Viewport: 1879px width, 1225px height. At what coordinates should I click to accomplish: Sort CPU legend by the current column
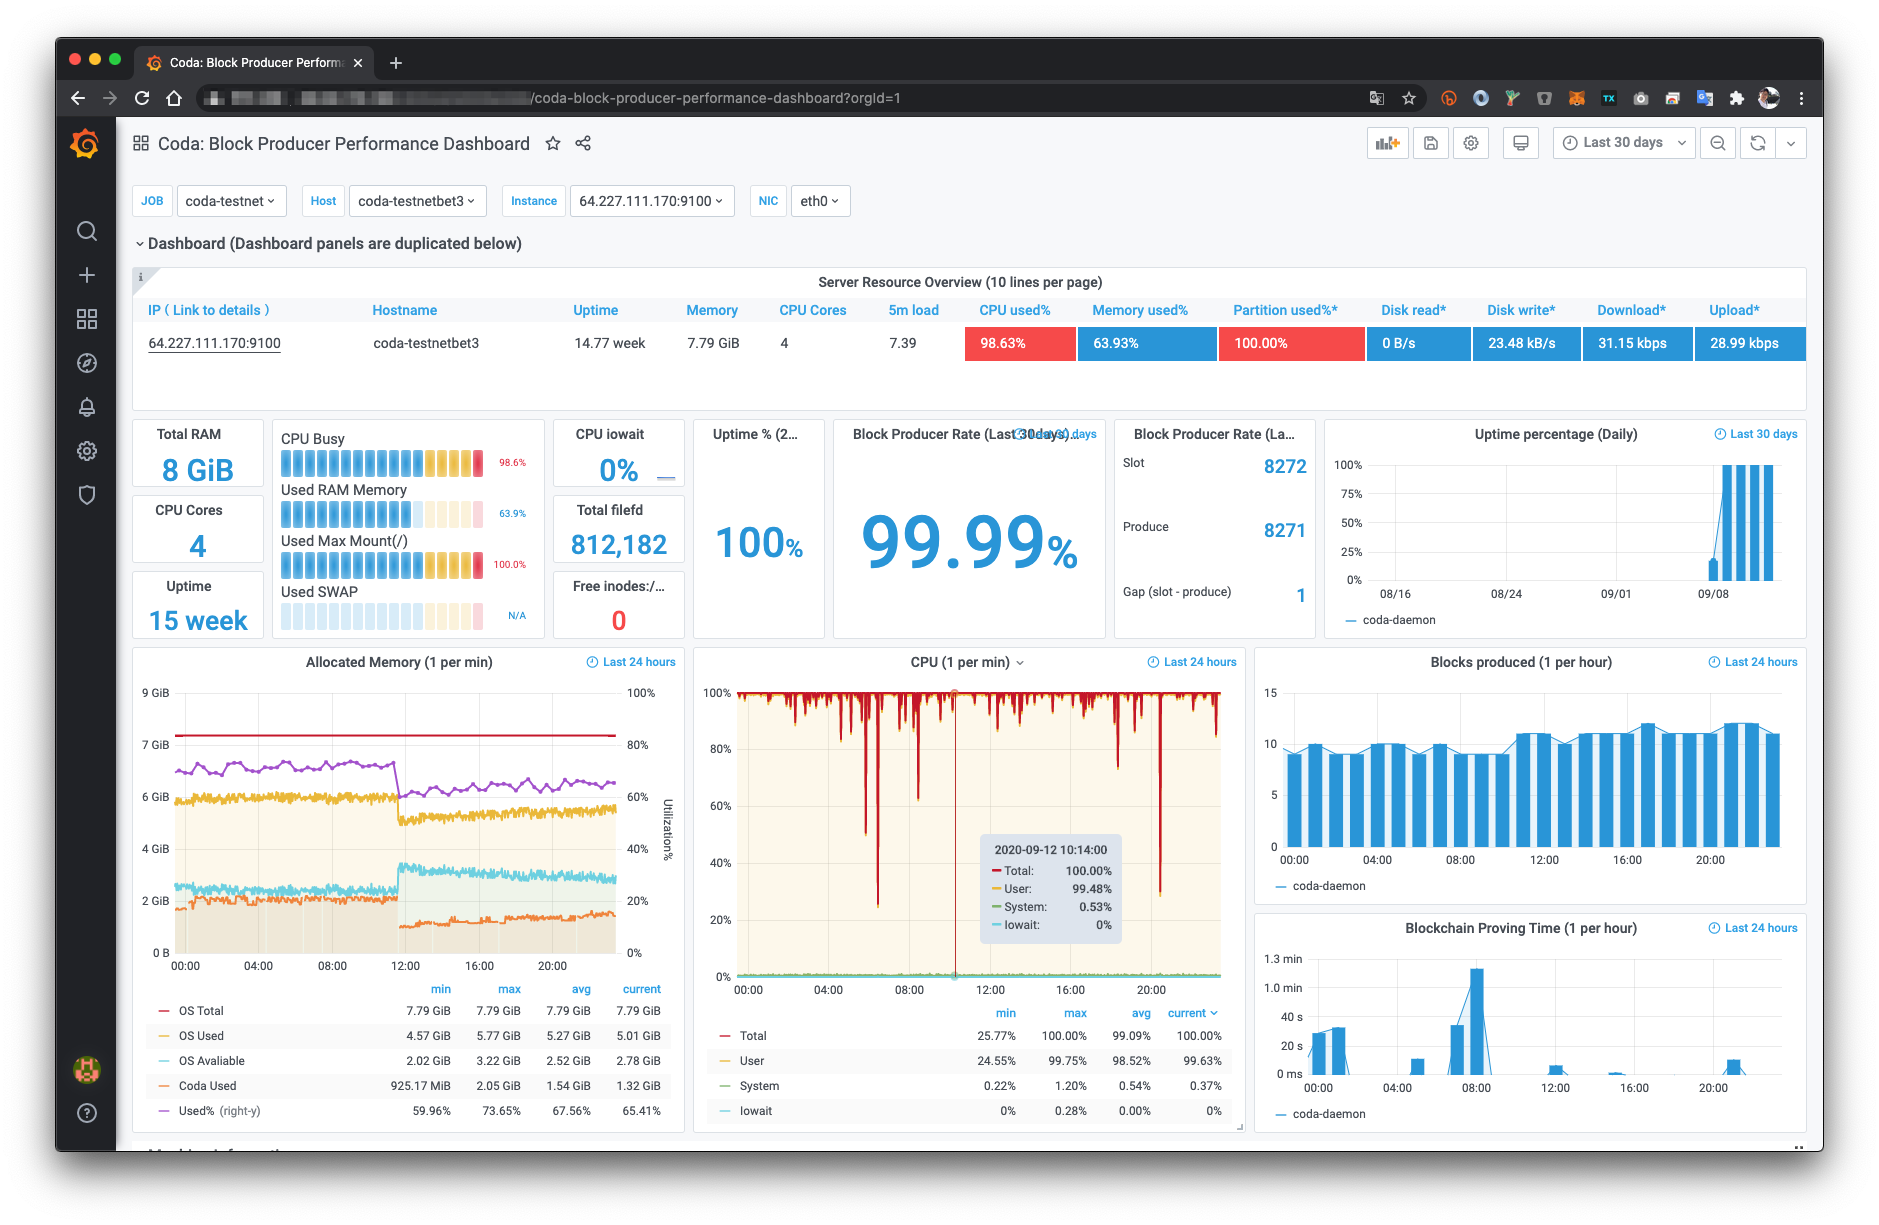coord(1193,1013)
